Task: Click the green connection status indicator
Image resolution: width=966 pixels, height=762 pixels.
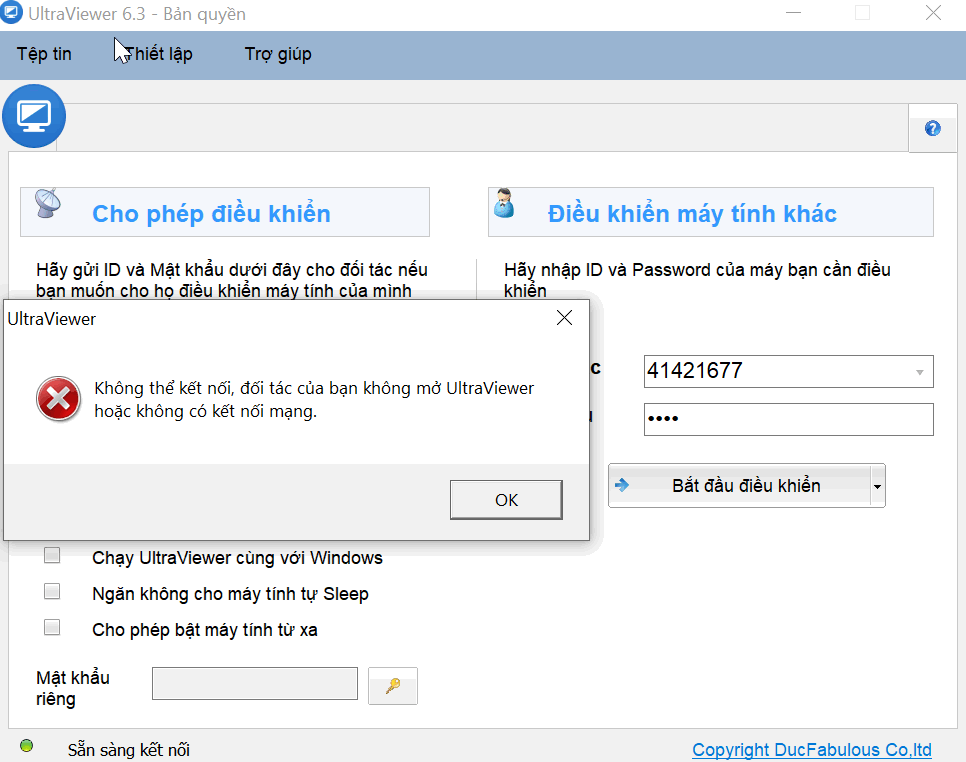Action: [x=26, y=746]
